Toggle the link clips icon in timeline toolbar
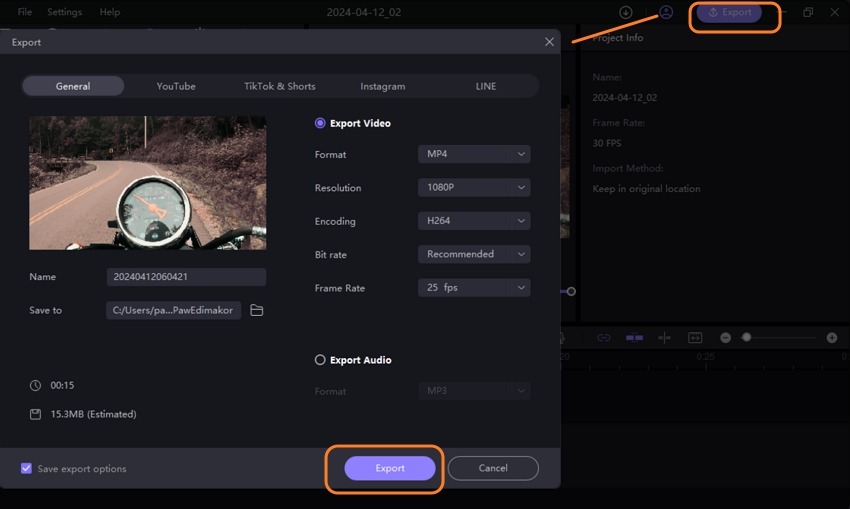 click(x=604, y=338)
